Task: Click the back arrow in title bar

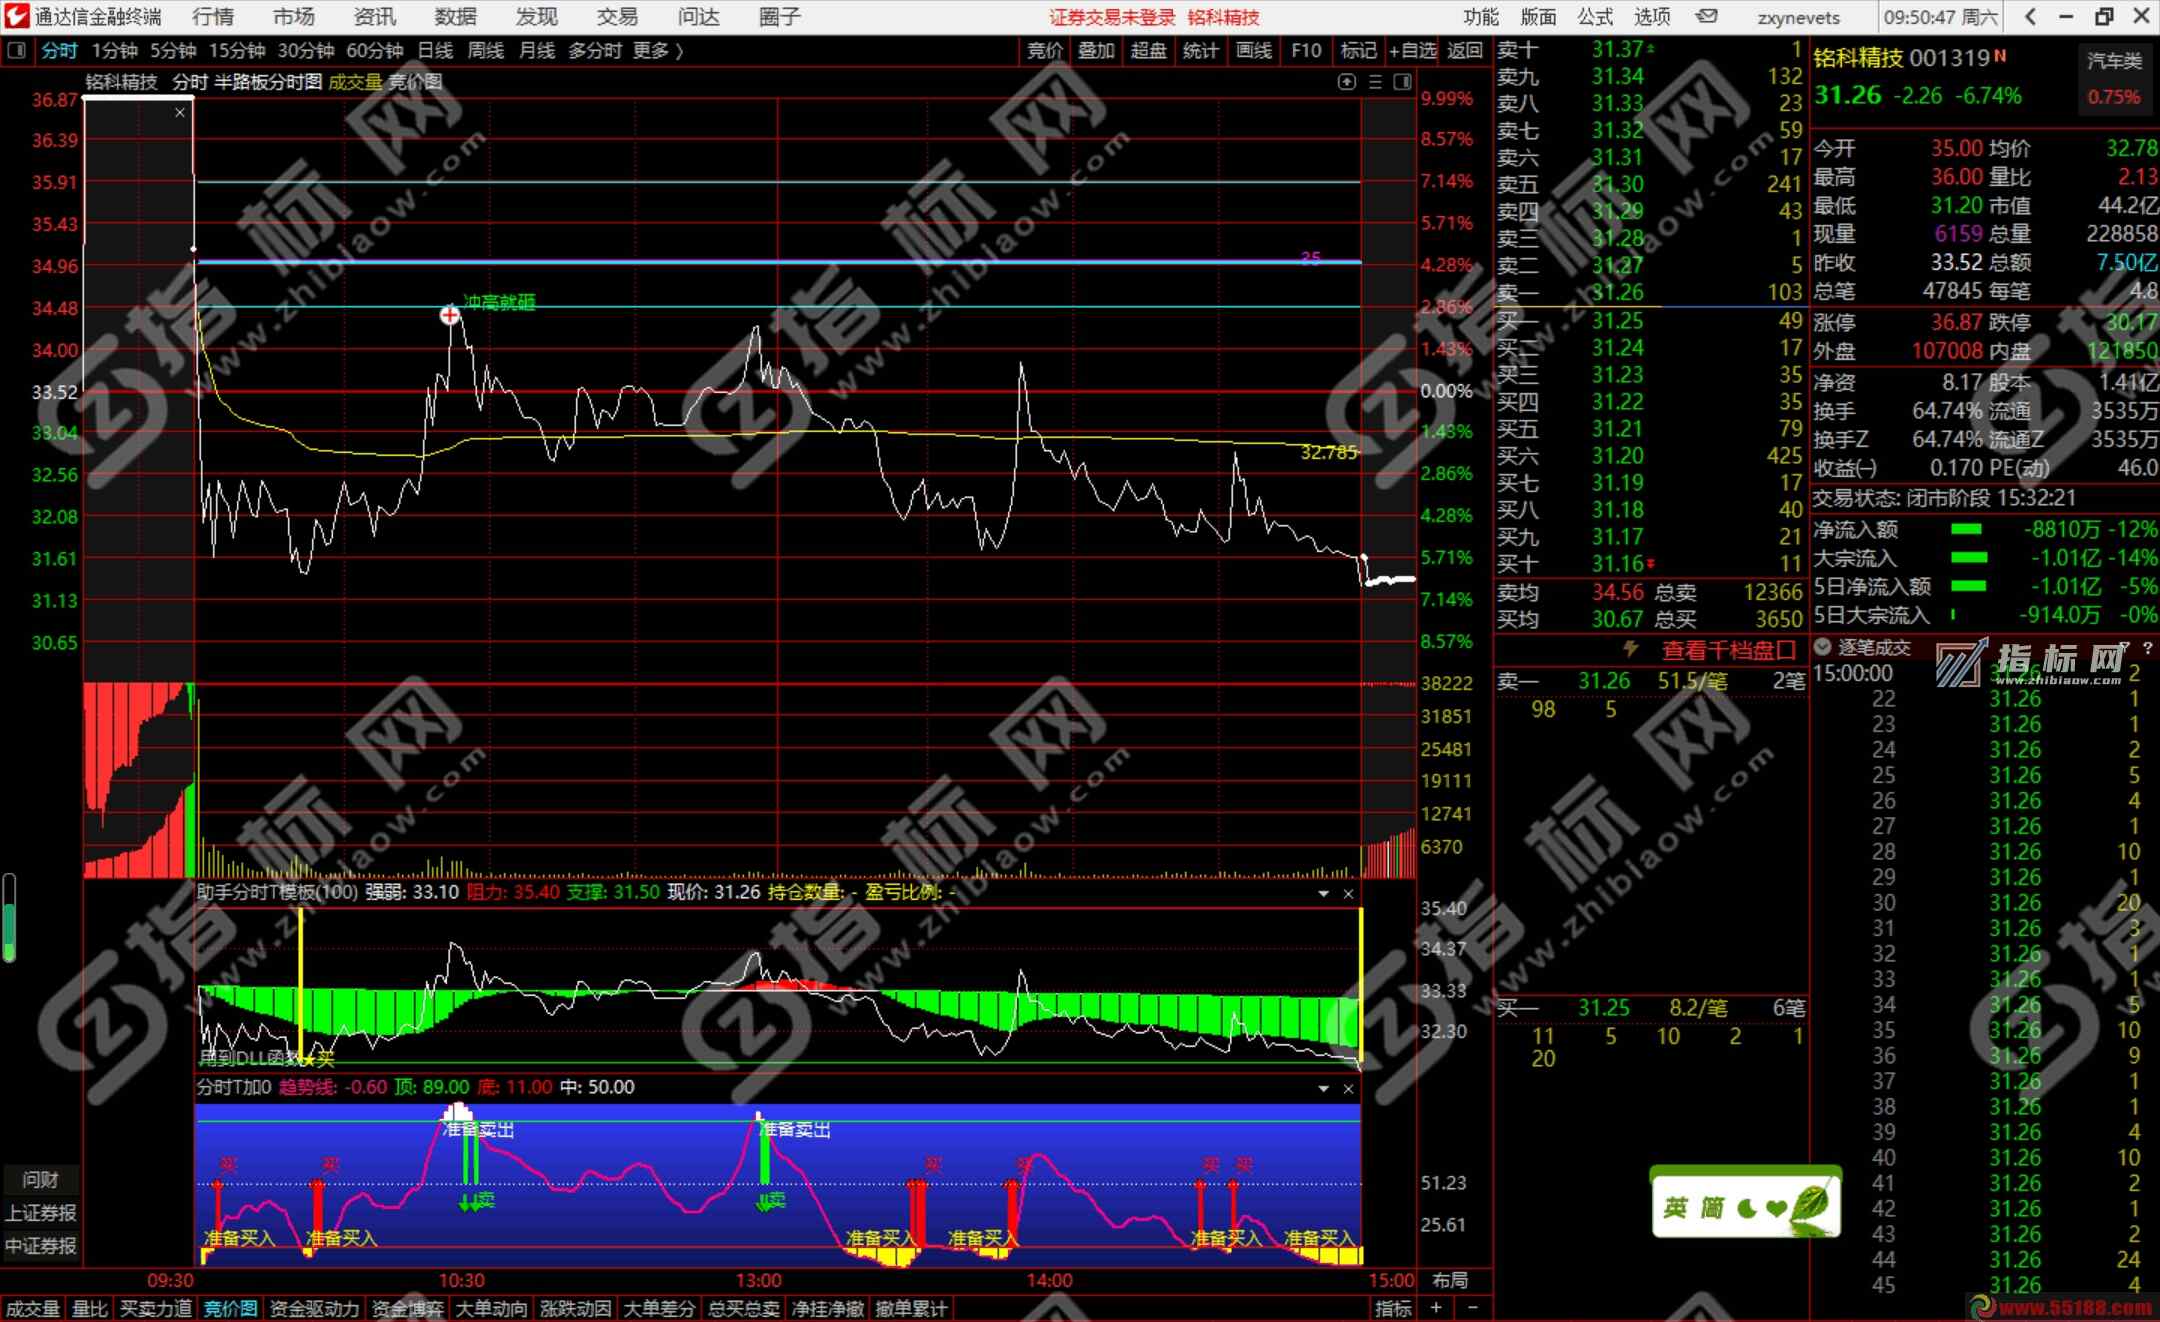Action: point(2030,17)
